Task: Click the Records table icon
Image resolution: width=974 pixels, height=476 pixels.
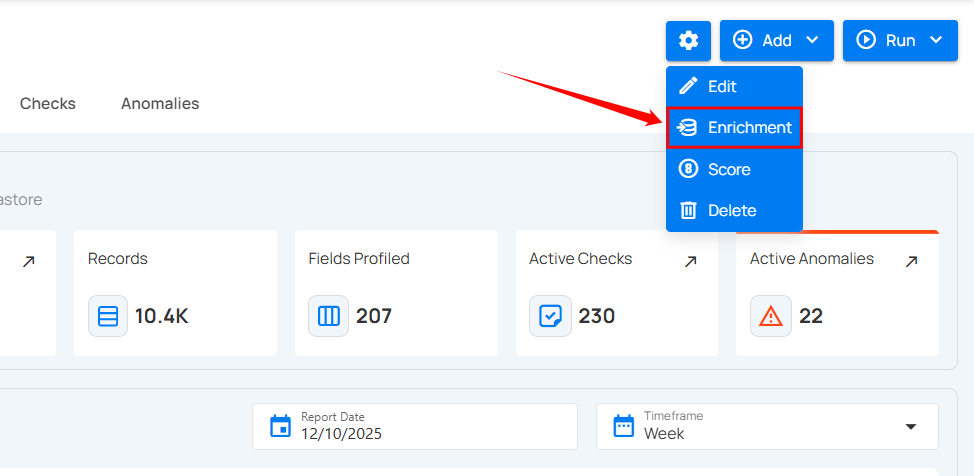Action: tap(108, 316)
